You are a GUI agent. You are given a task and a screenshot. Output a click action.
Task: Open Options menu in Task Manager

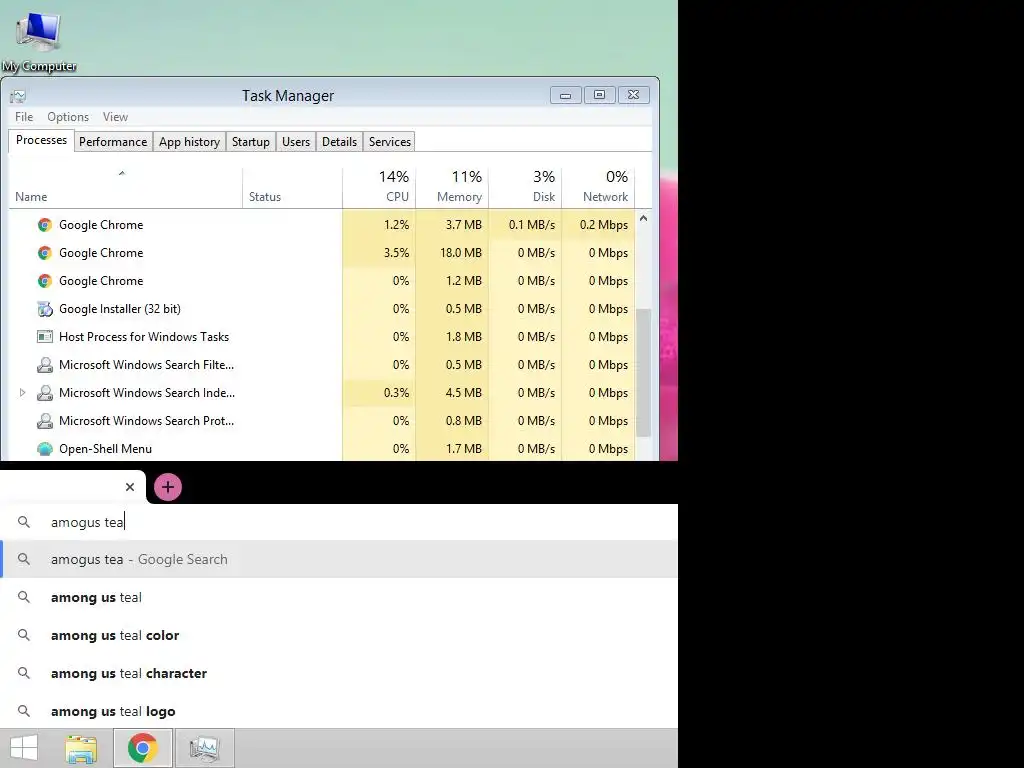(x=68, y=117)
